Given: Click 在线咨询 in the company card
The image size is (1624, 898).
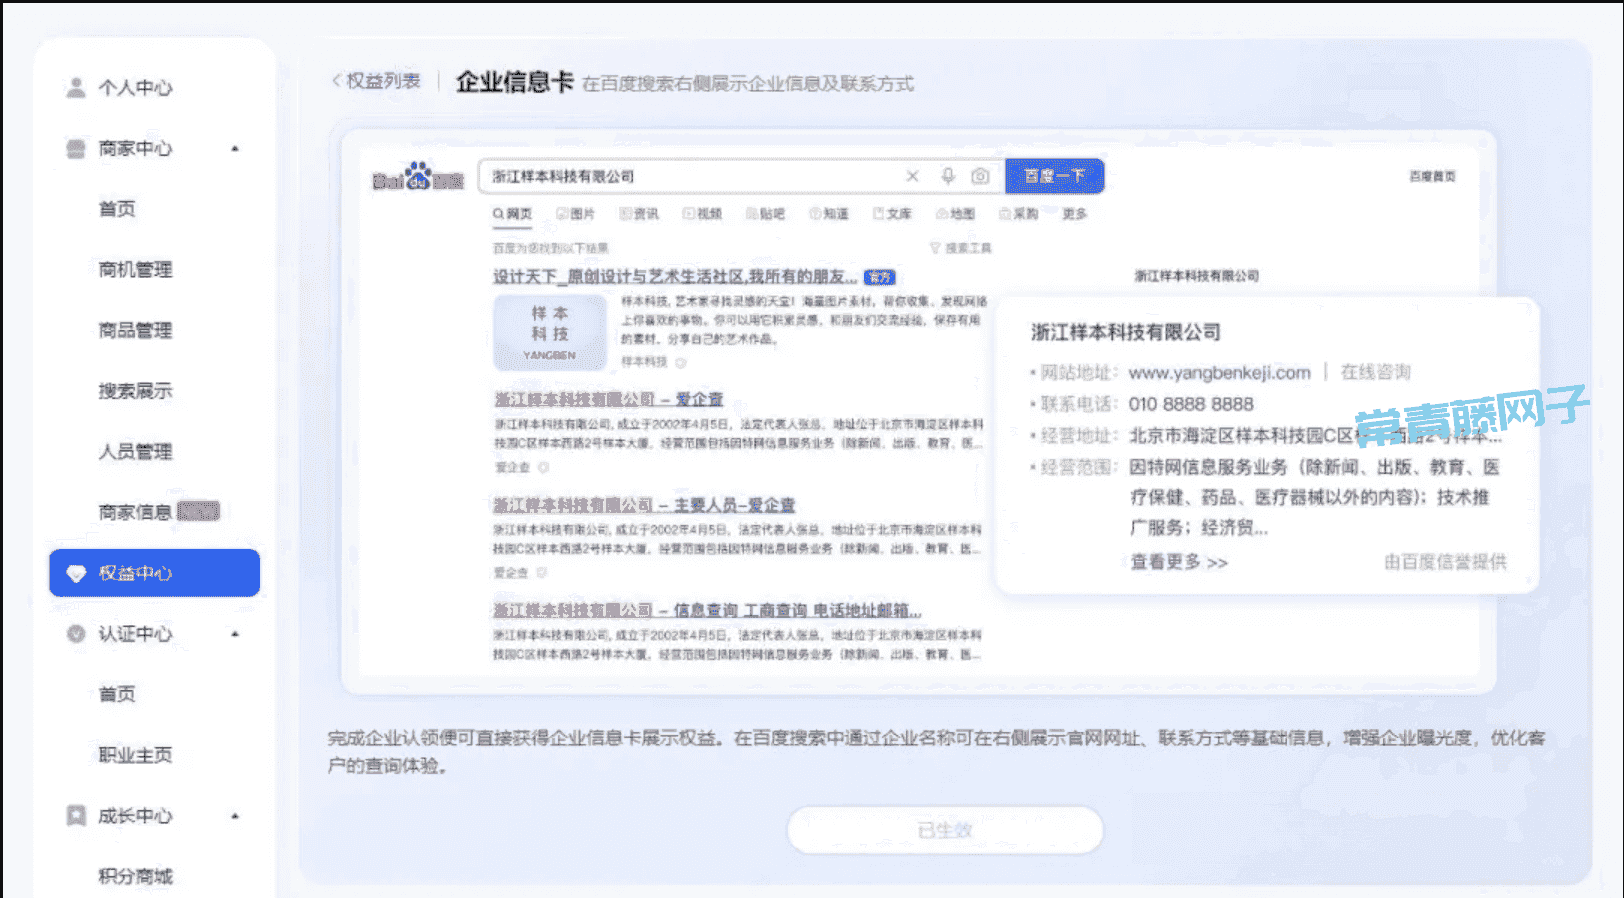Looking at the screenshot, I should [1375, 372].
